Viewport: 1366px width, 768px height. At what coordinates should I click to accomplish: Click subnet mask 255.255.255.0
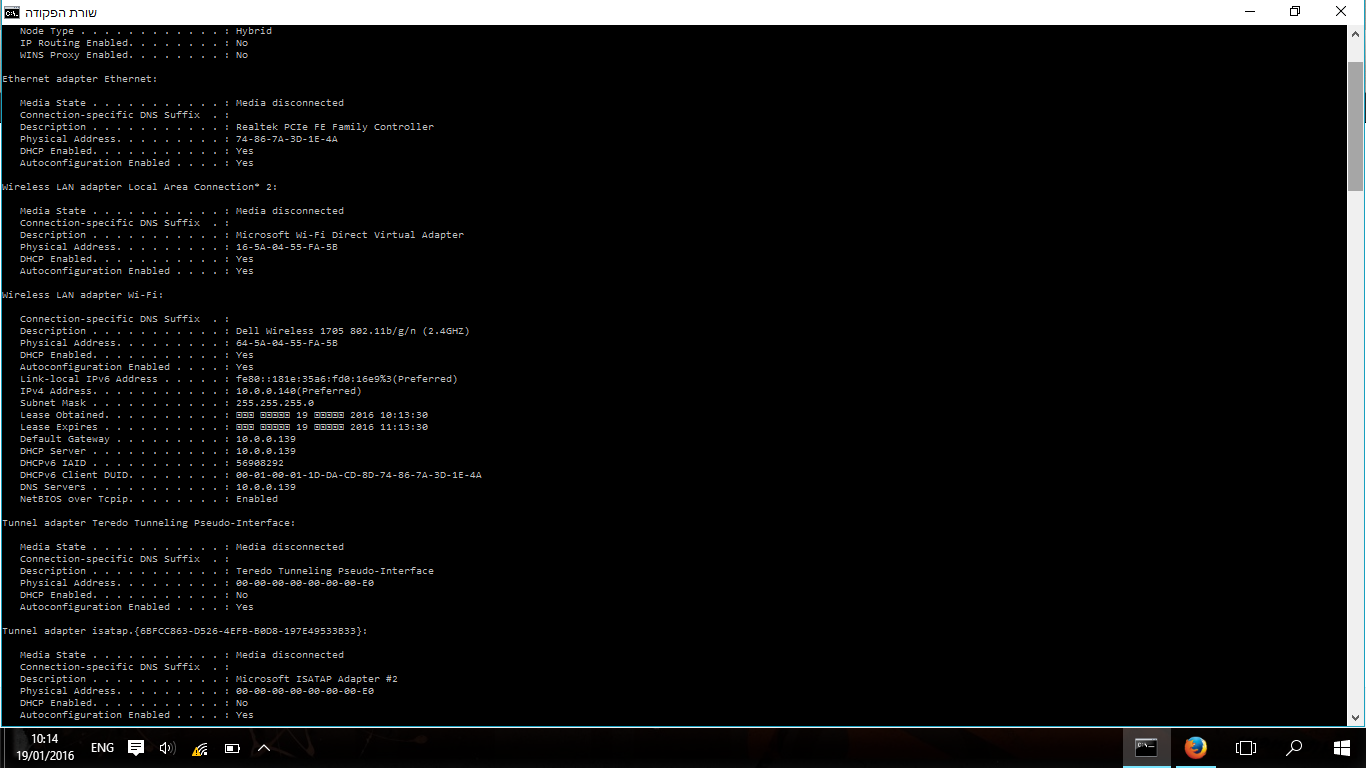click(x=275, y=403)
